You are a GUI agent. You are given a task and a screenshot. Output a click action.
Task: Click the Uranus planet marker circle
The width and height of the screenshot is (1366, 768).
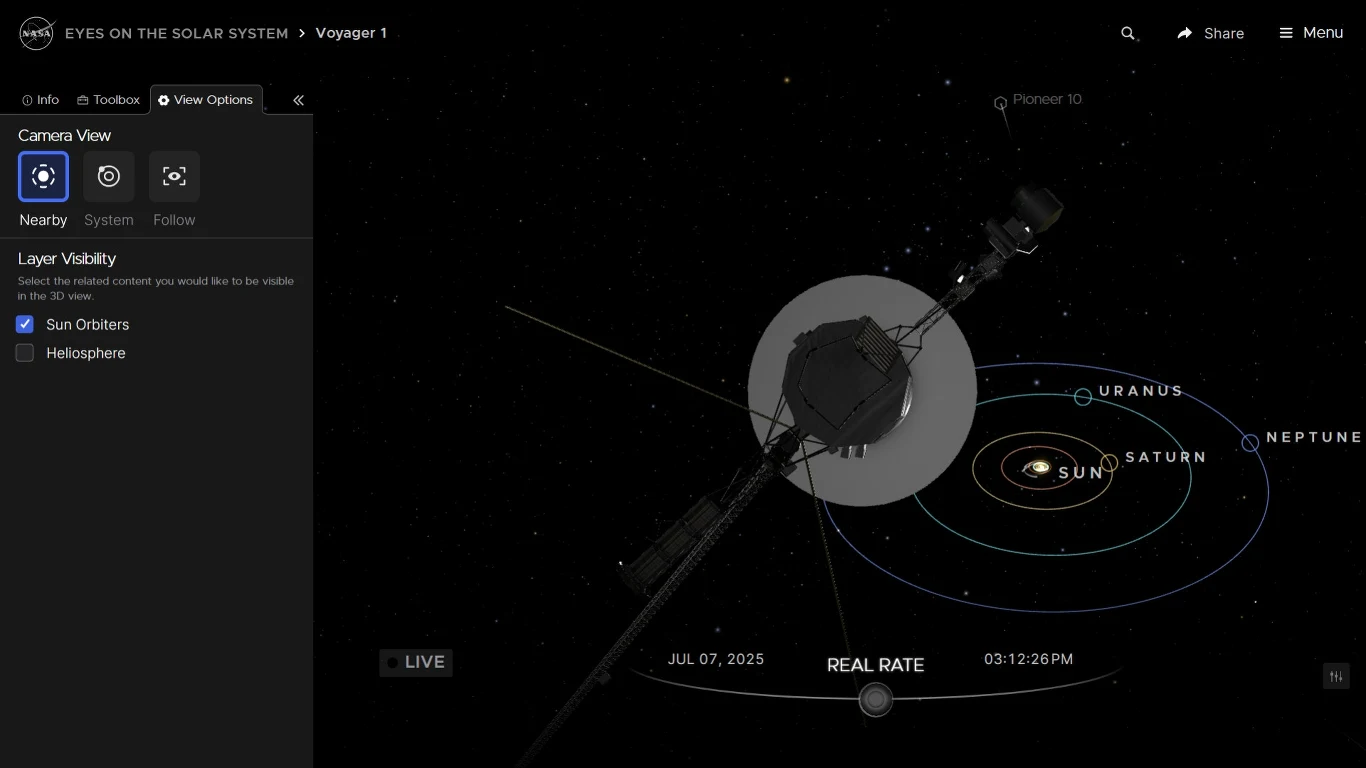point(1083,397)
